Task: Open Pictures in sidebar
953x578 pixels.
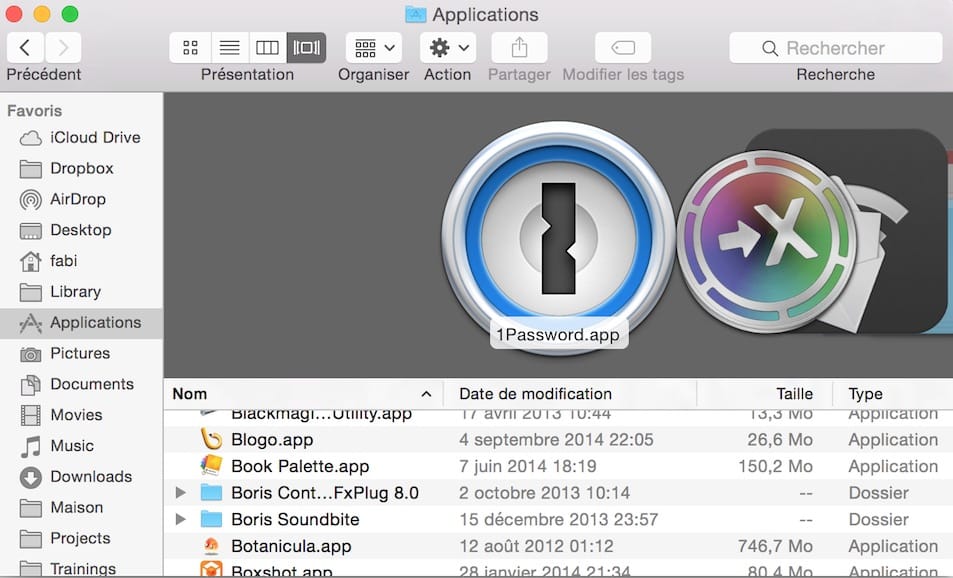Action: click(x=81, y=354)
